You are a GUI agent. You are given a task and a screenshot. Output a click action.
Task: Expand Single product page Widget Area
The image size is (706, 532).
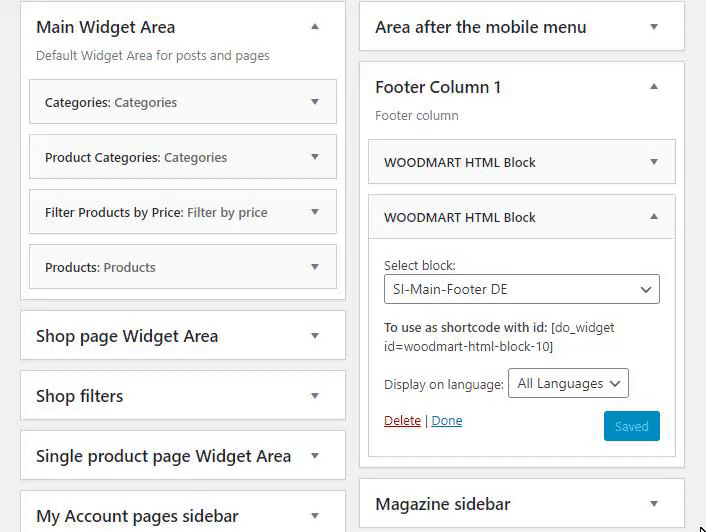pyautogui.click(x=315, y=456)
